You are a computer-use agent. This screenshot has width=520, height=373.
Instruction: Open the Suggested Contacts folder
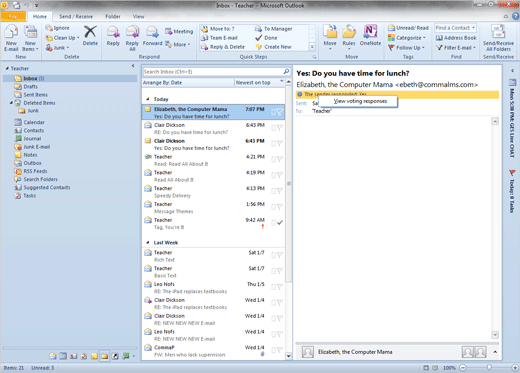(x=47, y=187)
